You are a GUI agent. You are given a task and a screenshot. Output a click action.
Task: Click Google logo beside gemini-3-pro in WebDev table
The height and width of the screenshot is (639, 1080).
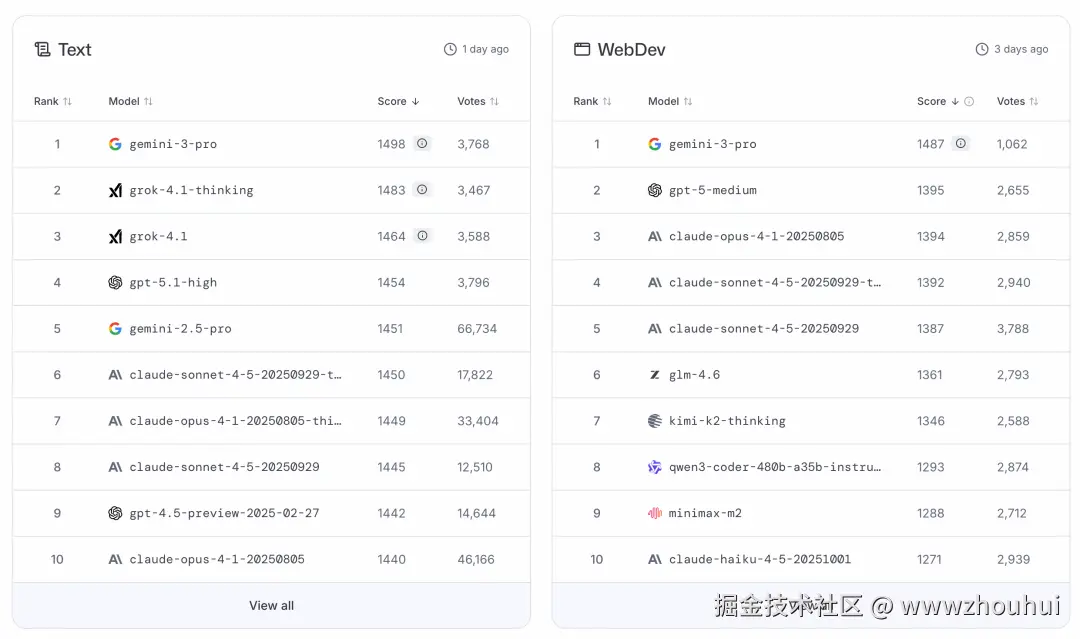(x=654, y=144)
